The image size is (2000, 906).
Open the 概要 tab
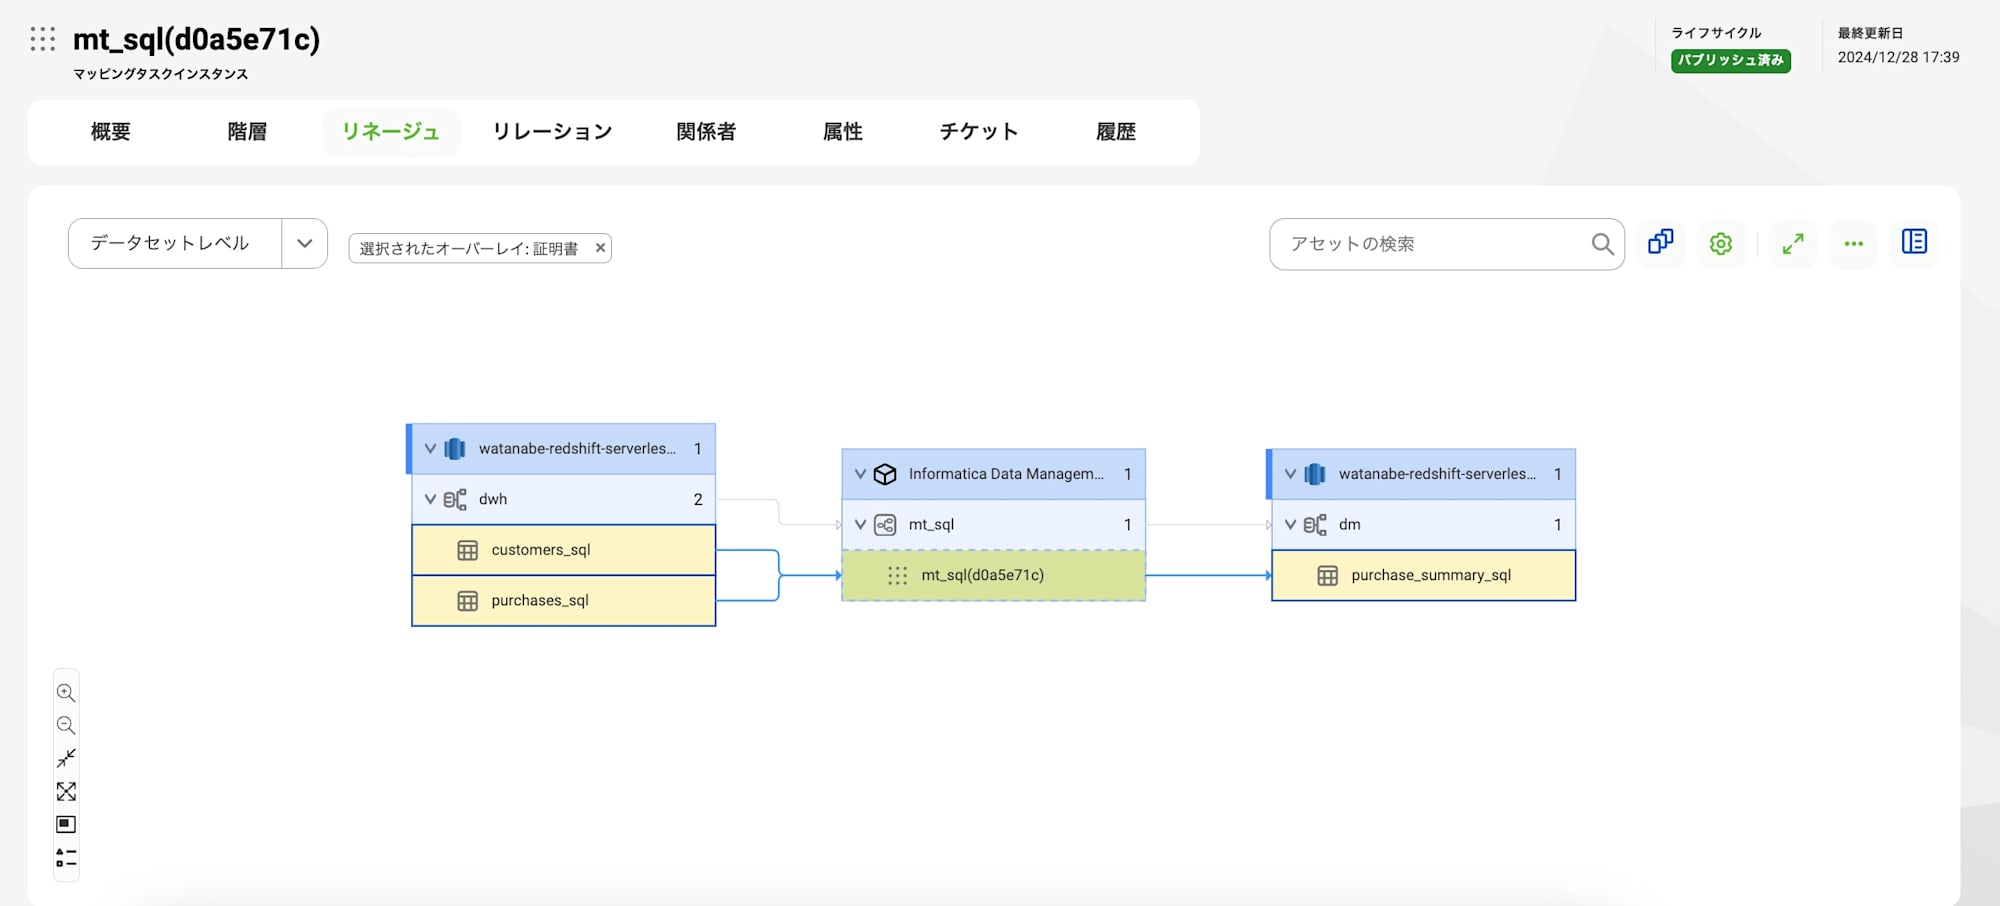point(111,132)
